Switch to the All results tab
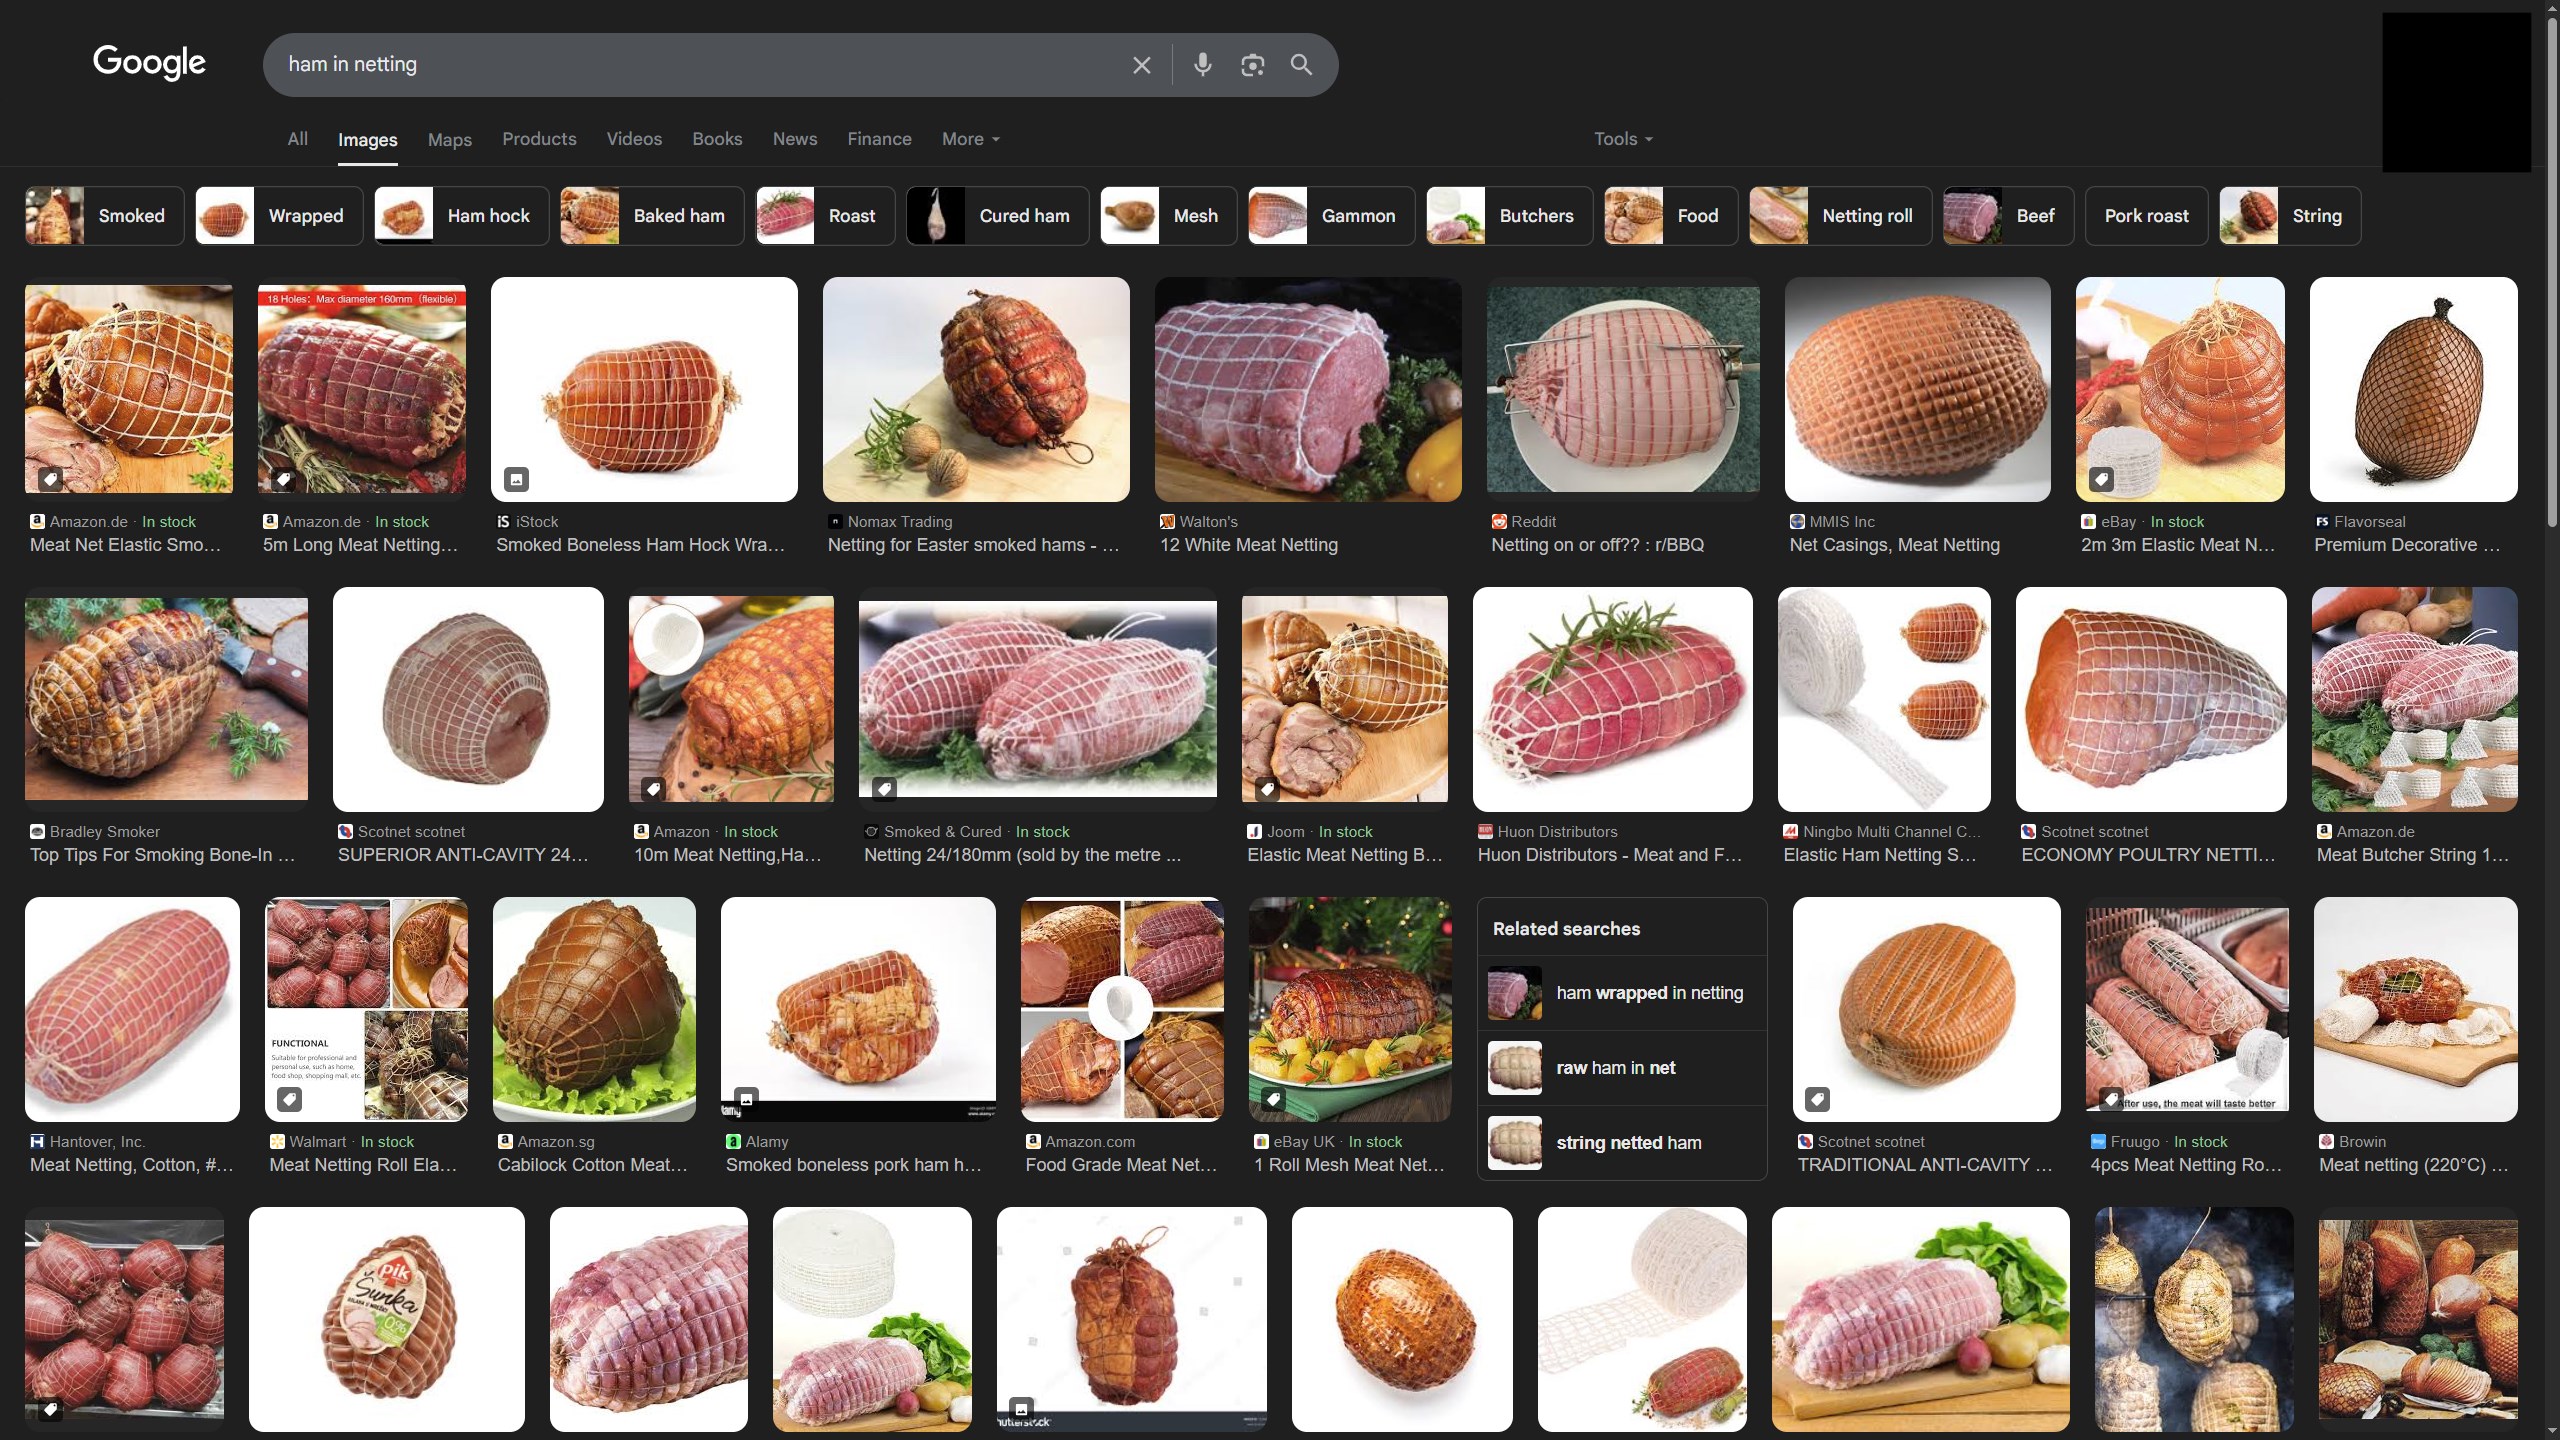The height and width of the screenshot is (1440, 2560). click(x=298, y=139)
